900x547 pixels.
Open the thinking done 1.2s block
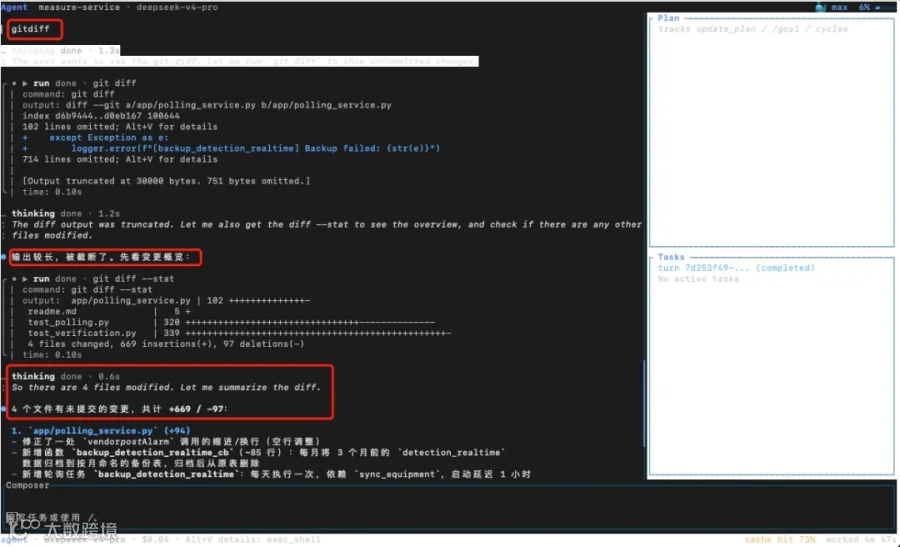click(x=65, y=214)
